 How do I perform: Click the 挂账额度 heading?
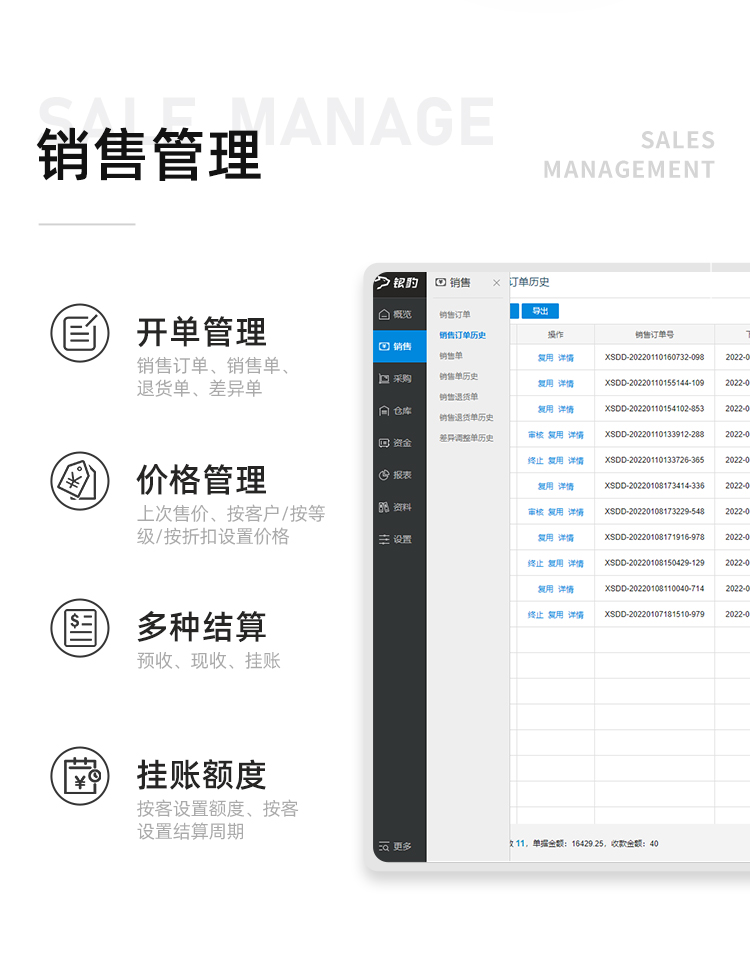point(202,775)
